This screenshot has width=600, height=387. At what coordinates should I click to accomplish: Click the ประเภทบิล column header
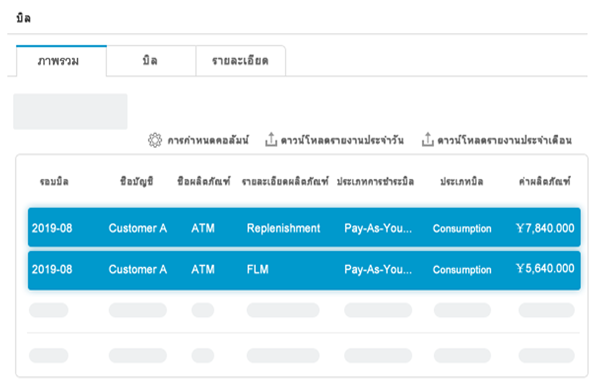461,181
